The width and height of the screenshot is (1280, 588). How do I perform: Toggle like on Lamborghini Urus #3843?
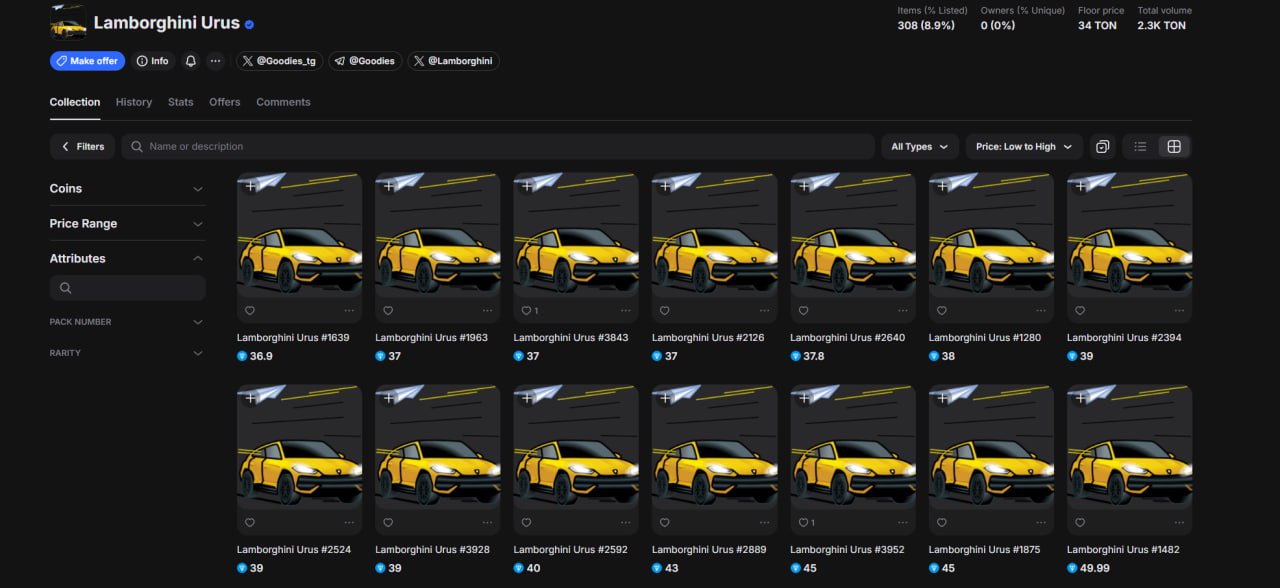click(526, 311)
